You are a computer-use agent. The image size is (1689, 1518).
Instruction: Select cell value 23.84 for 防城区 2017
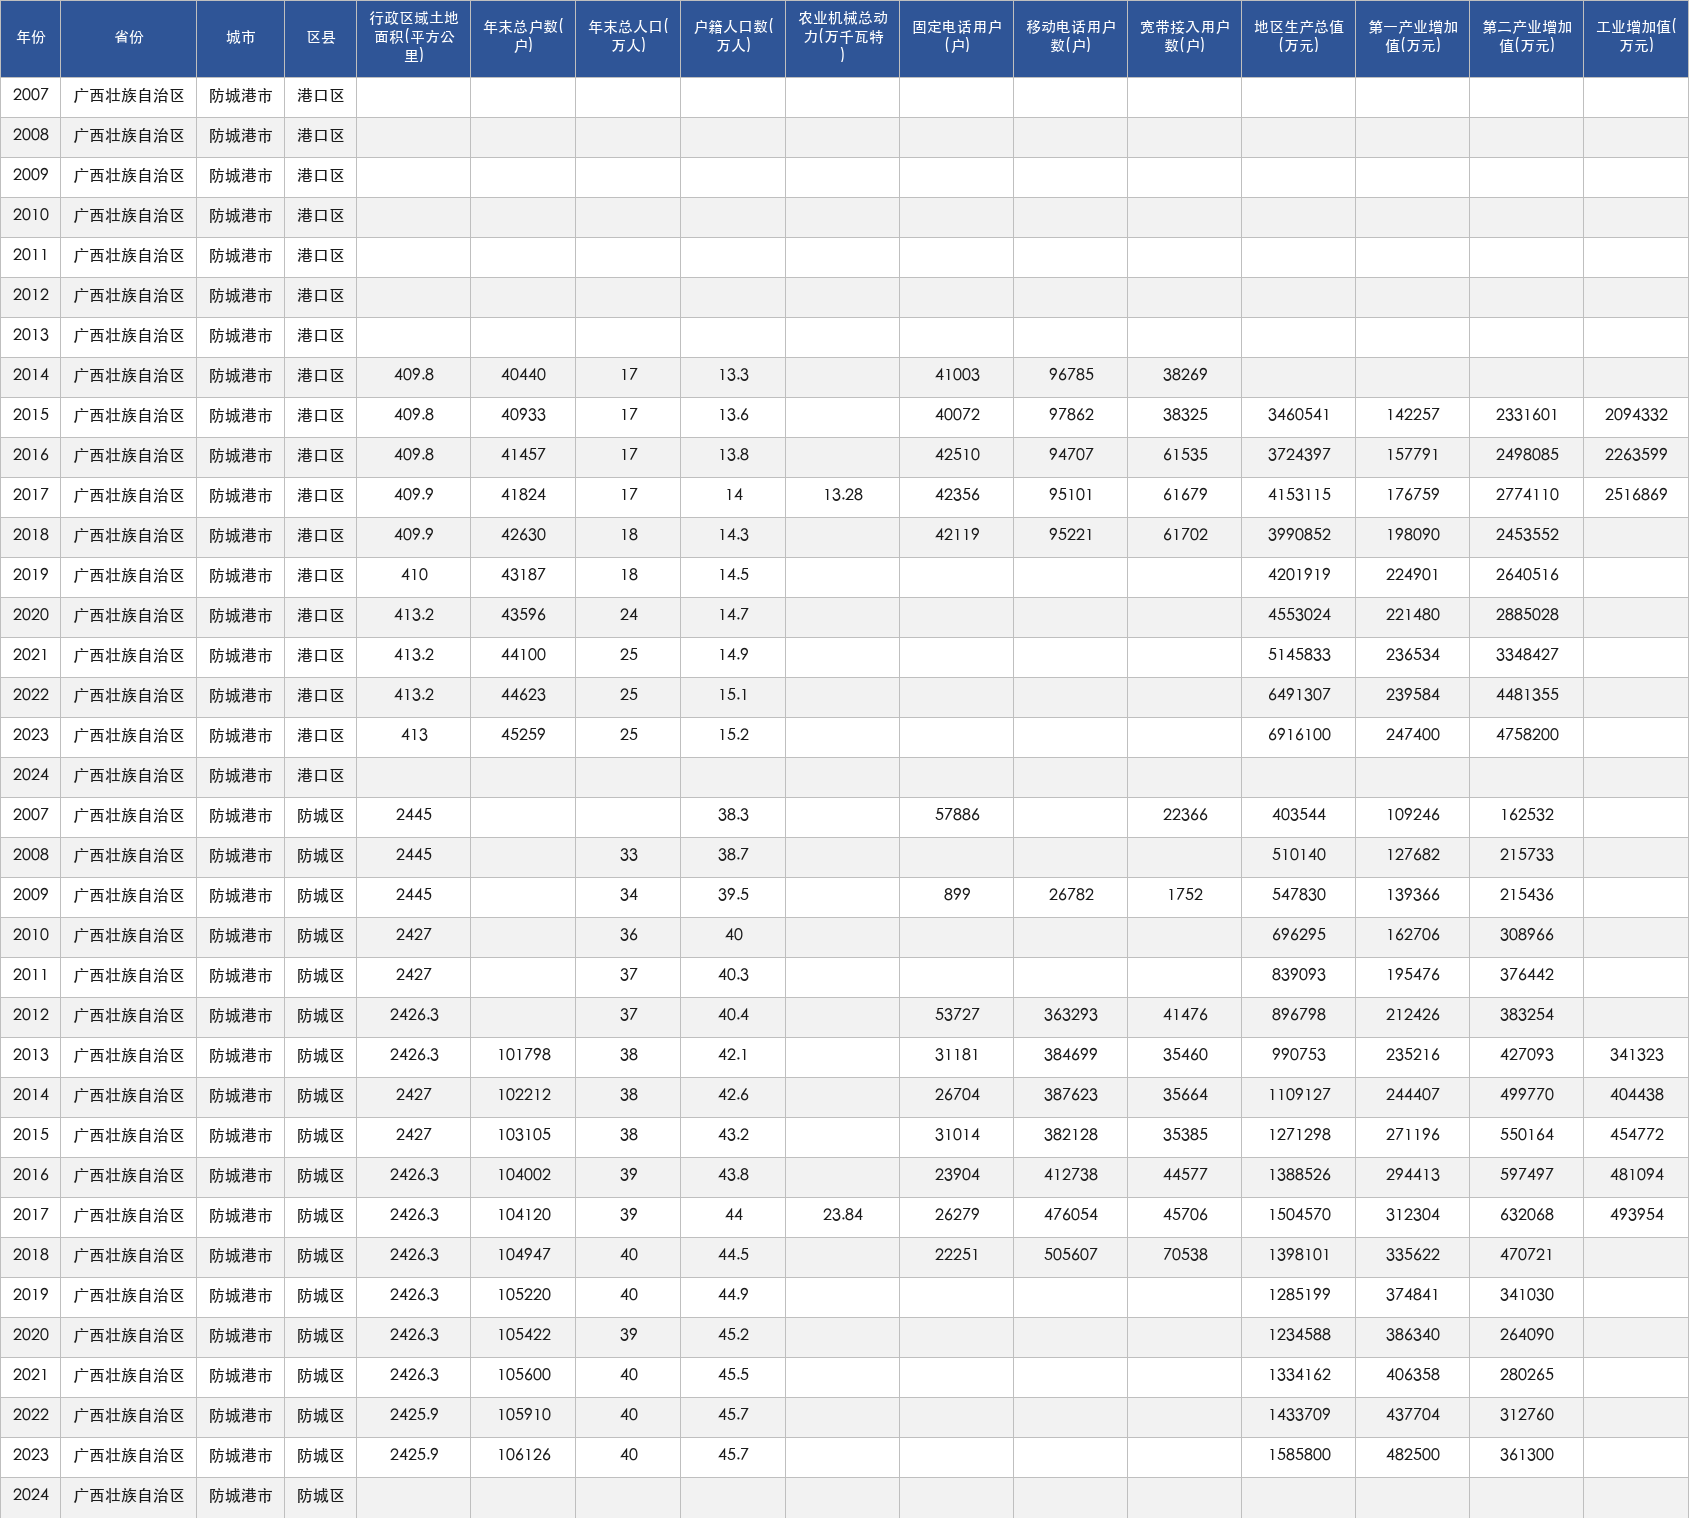843,1215
